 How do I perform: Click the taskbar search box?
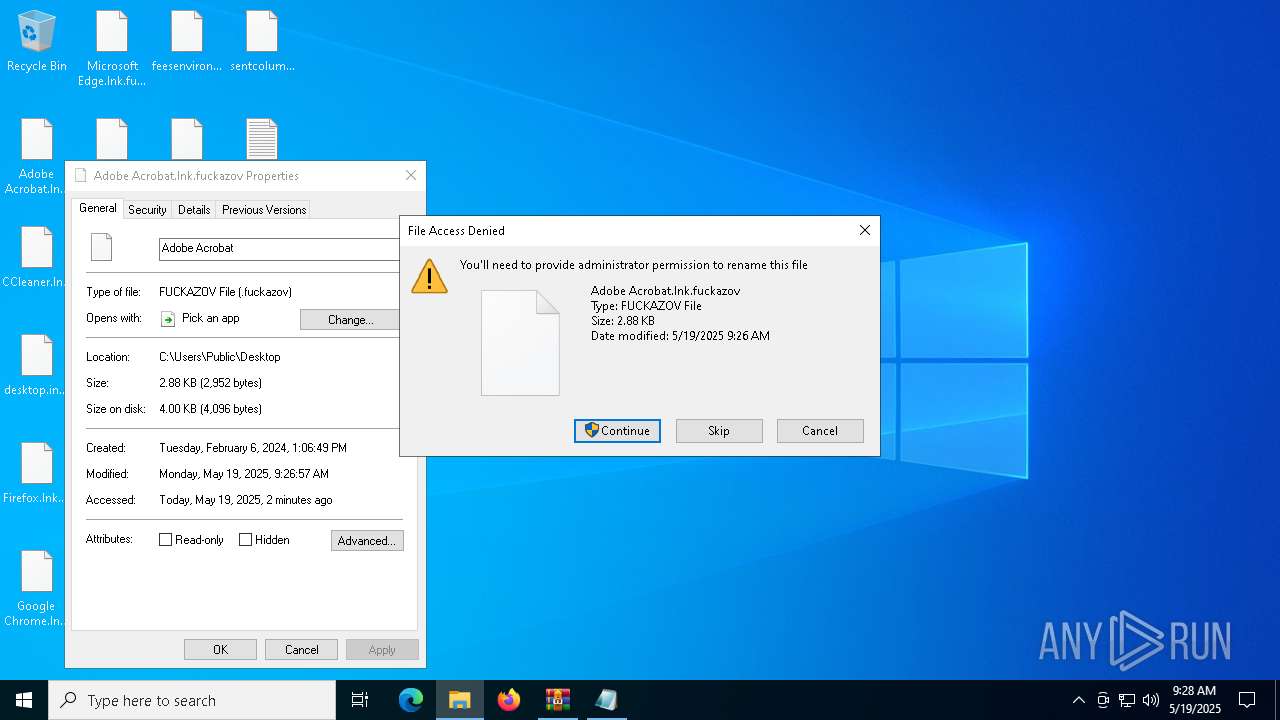point(192,700)
